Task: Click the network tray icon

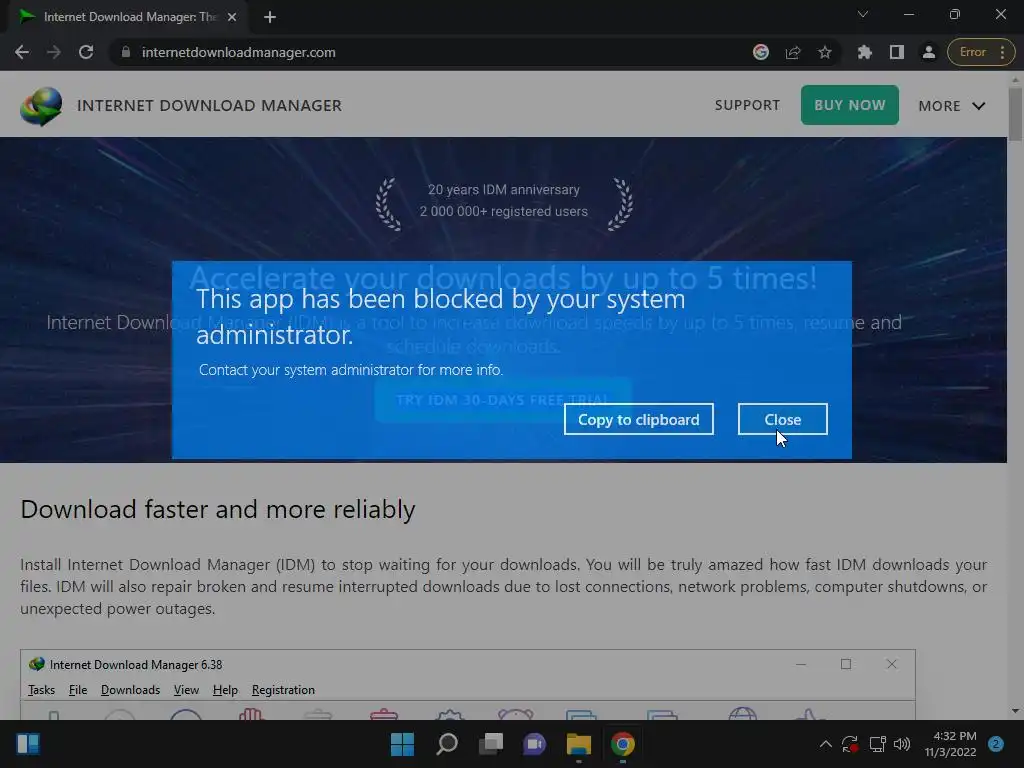Action: pos(877,744)
